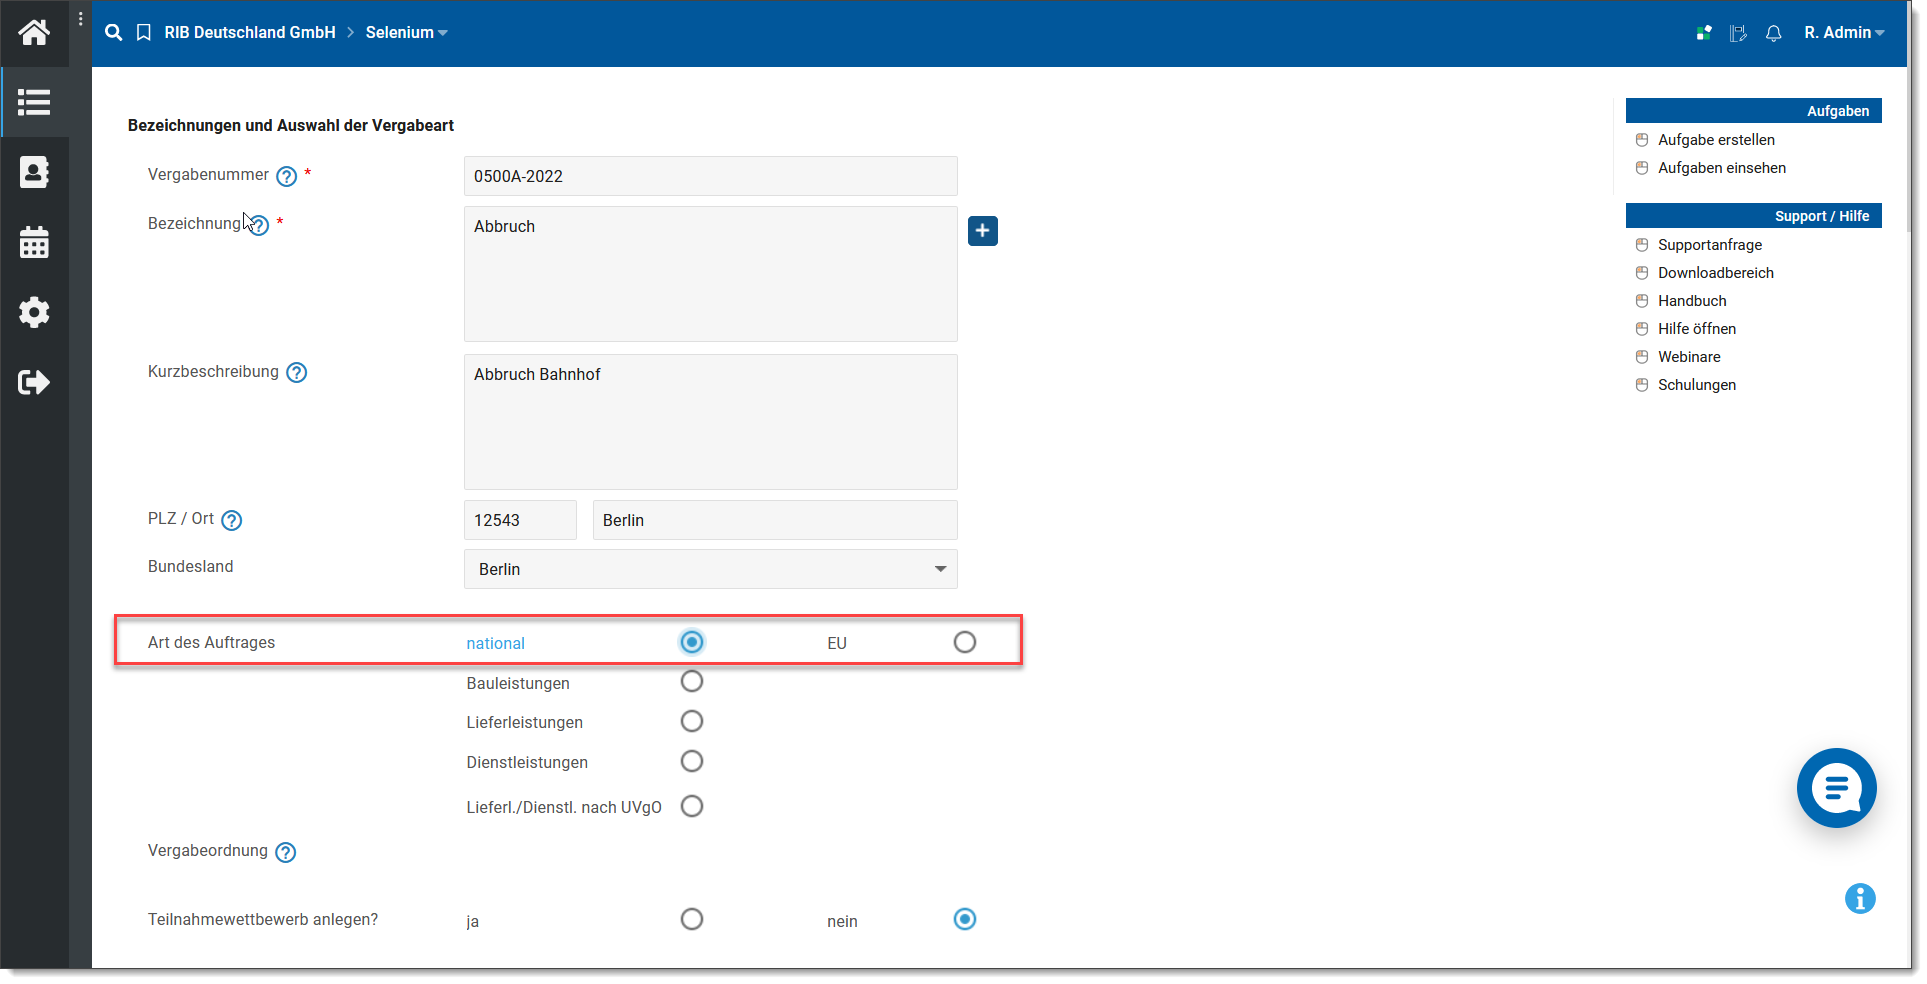
Task: Open the search magnifier icon
Action: coord(114,33)
